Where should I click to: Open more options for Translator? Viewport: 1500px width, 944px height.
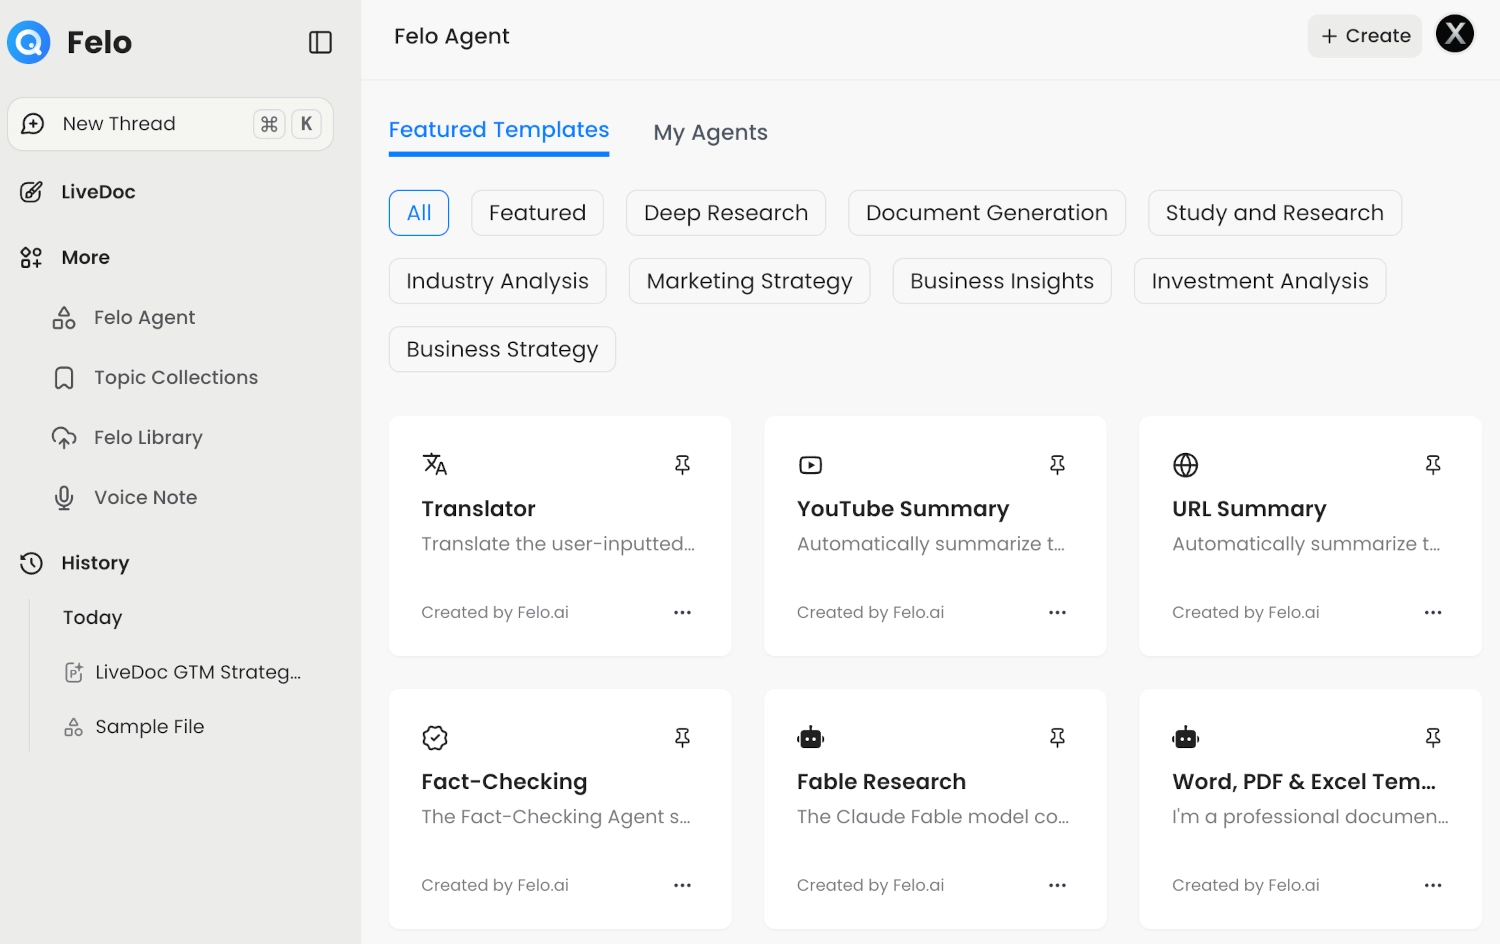683,612
